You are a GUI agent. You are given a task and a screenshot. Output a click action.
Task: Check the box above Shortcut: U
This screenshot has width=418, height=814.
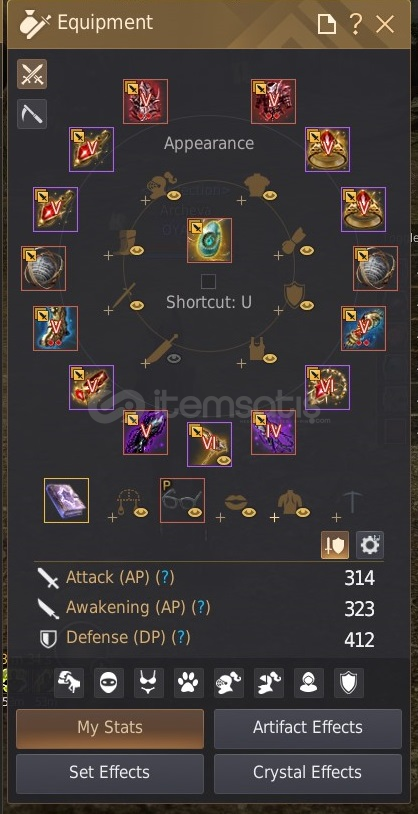coord(208,282)
